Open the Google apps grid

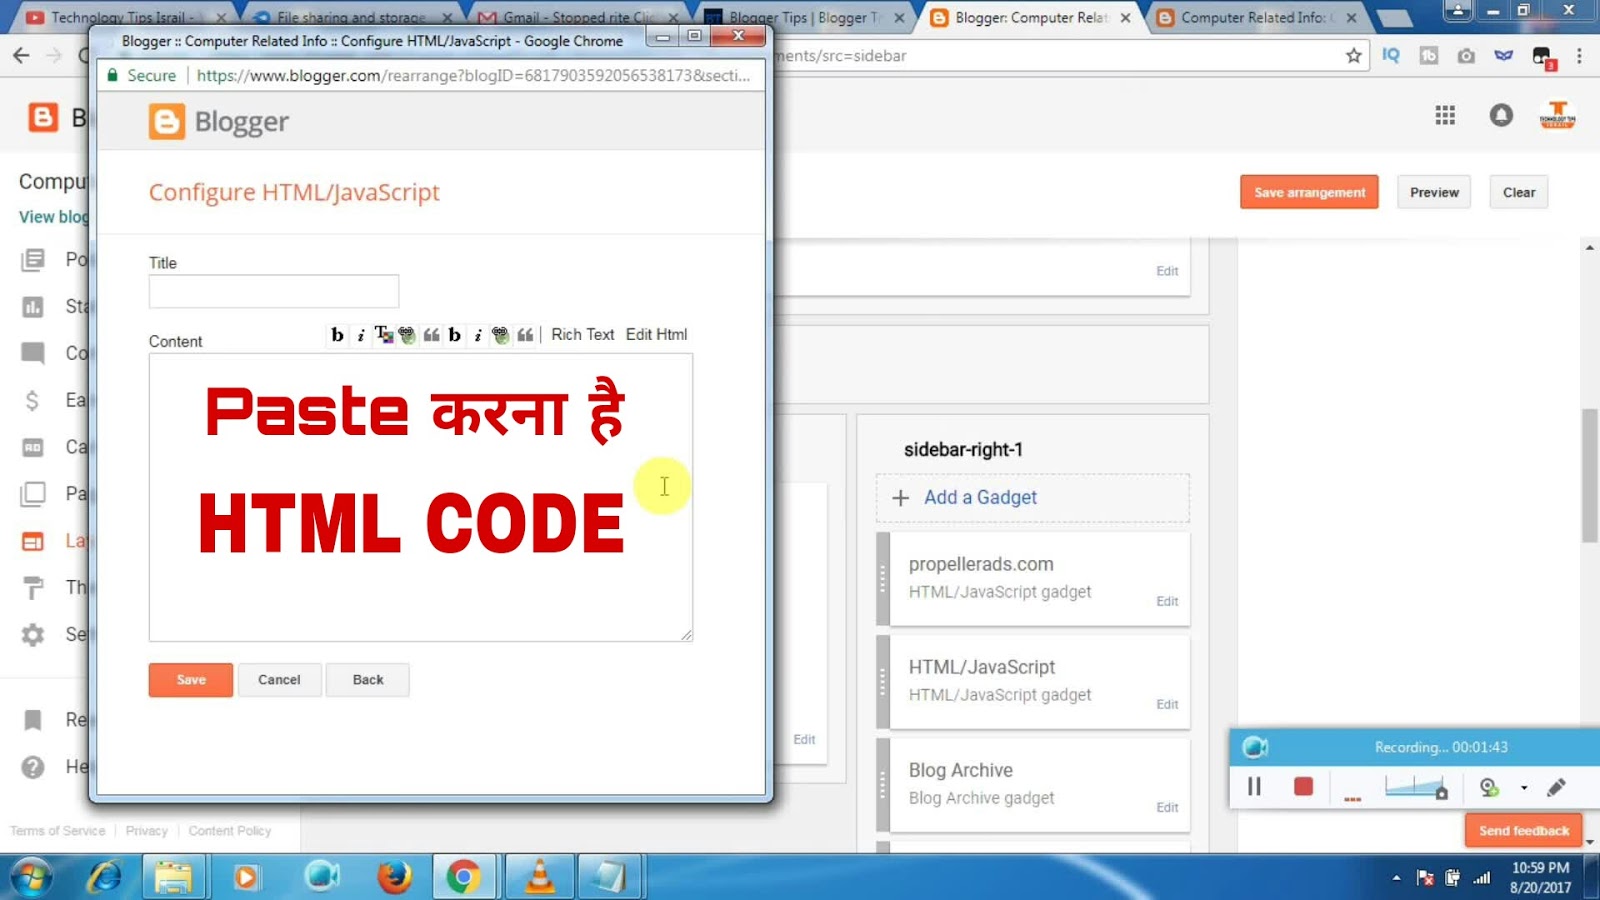click(1445, 115)
